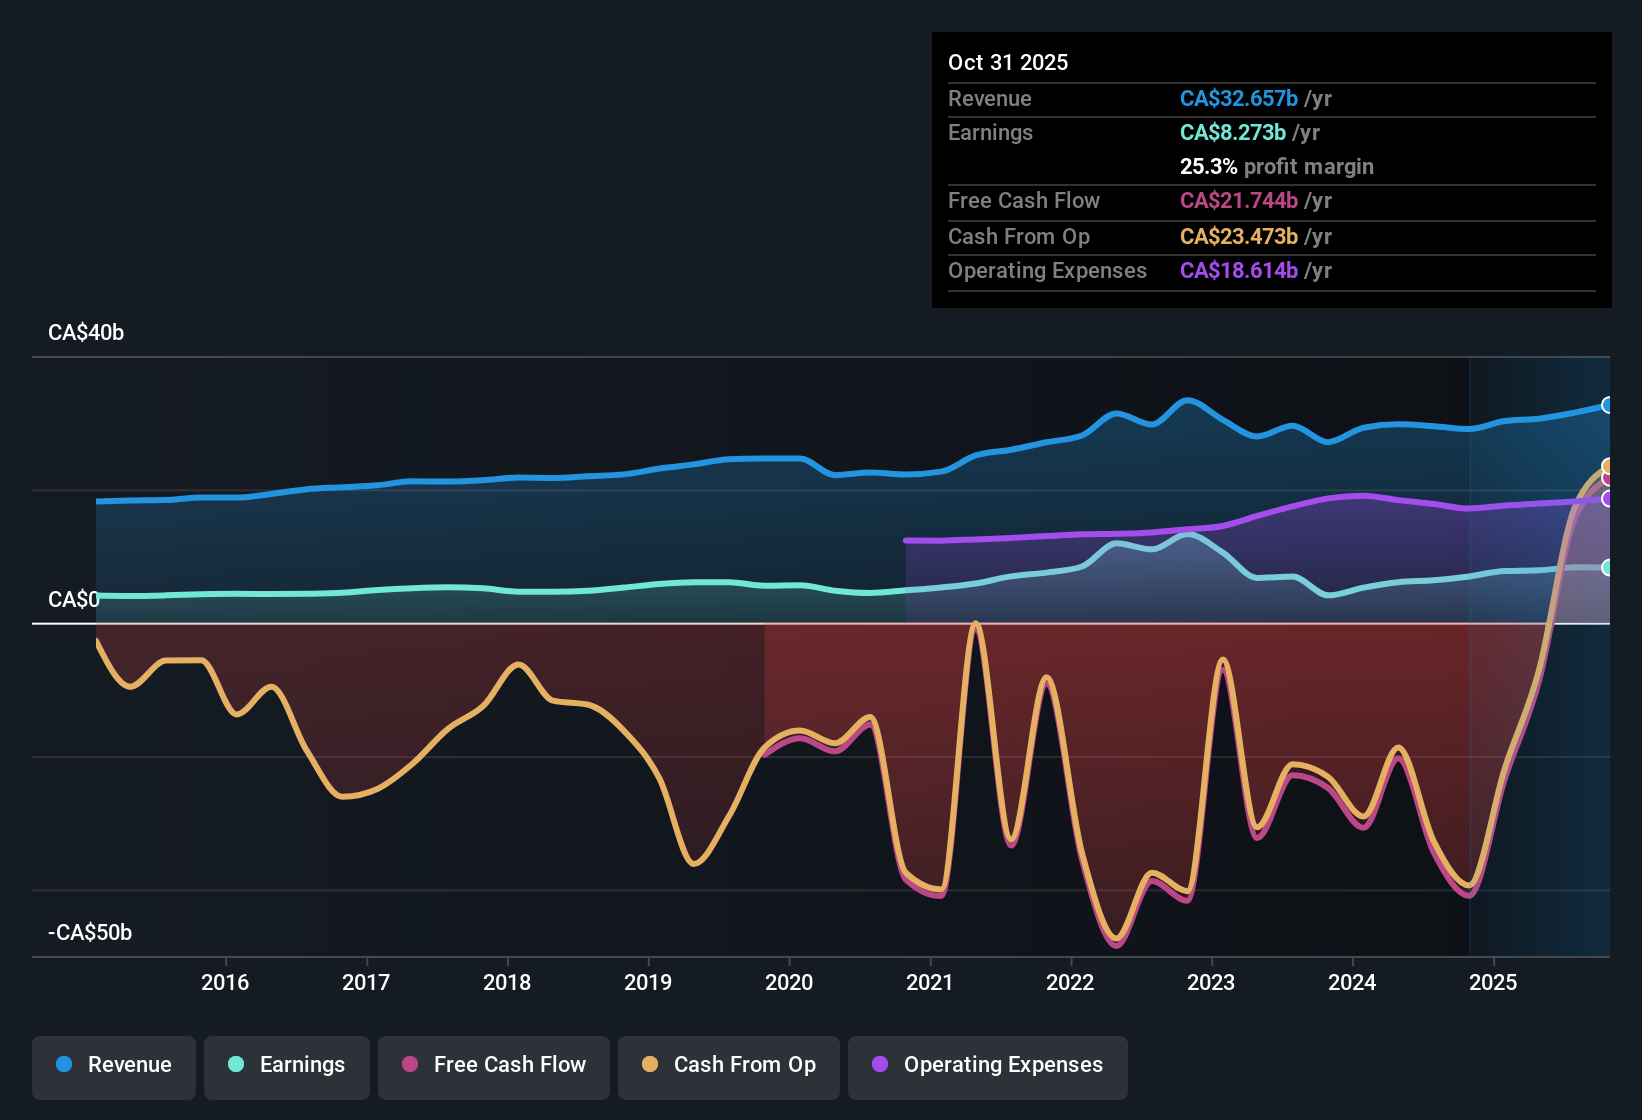Toggle the Cash From Op legend button

(729, 1067)
